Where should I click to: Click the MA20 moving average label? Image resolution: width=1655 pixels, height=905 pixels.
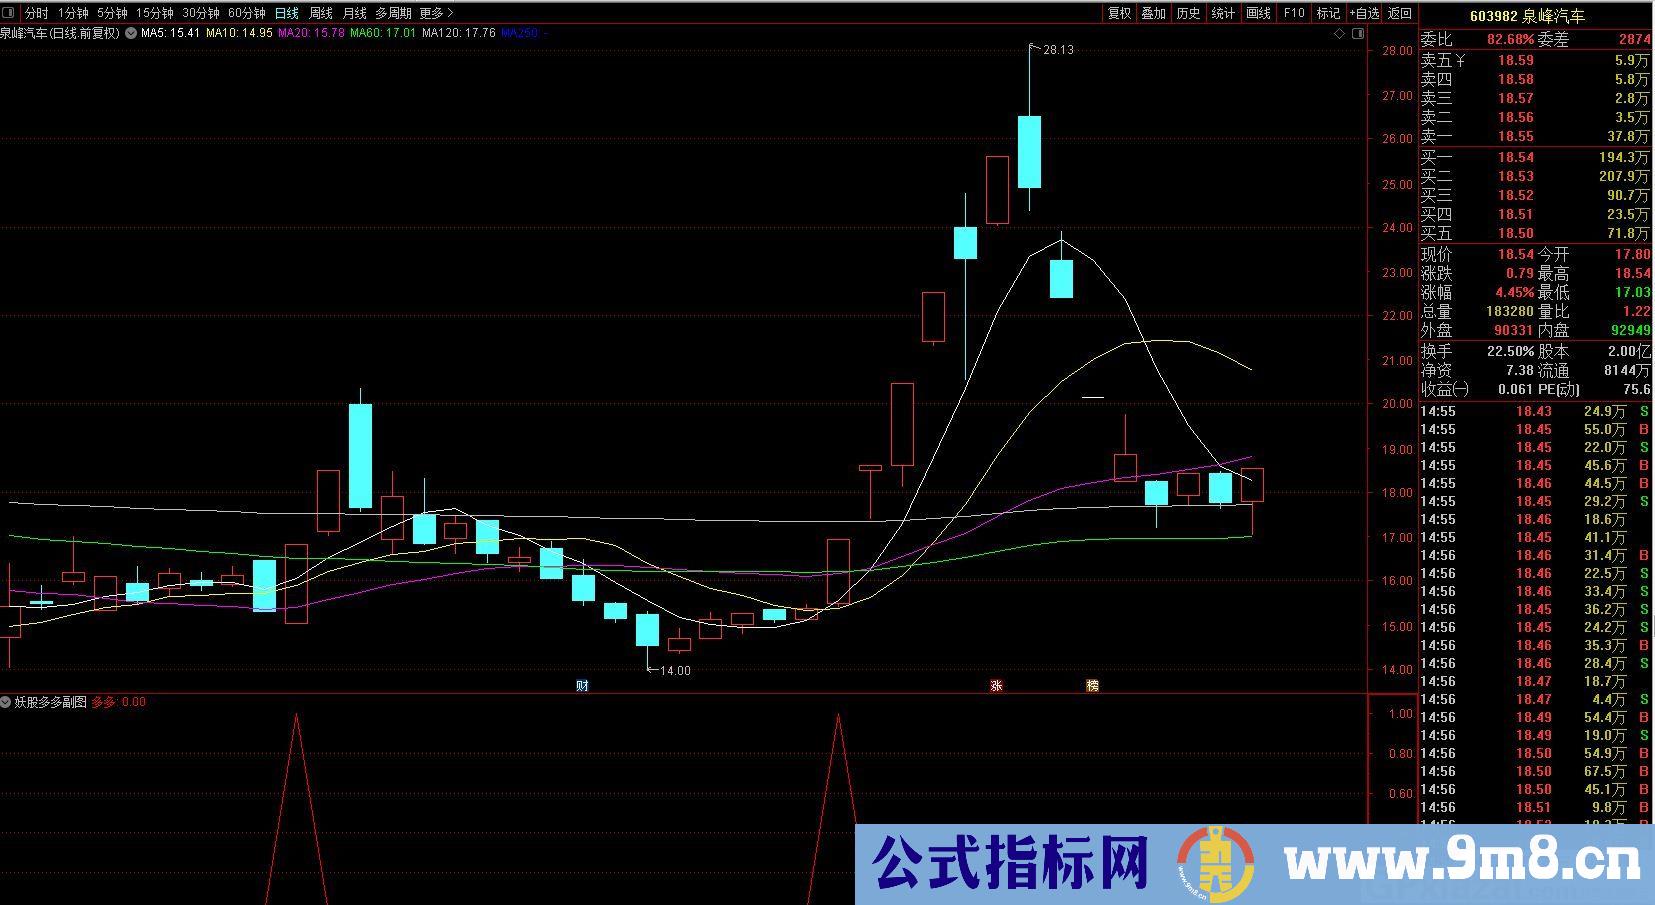[x=310, y=33]
